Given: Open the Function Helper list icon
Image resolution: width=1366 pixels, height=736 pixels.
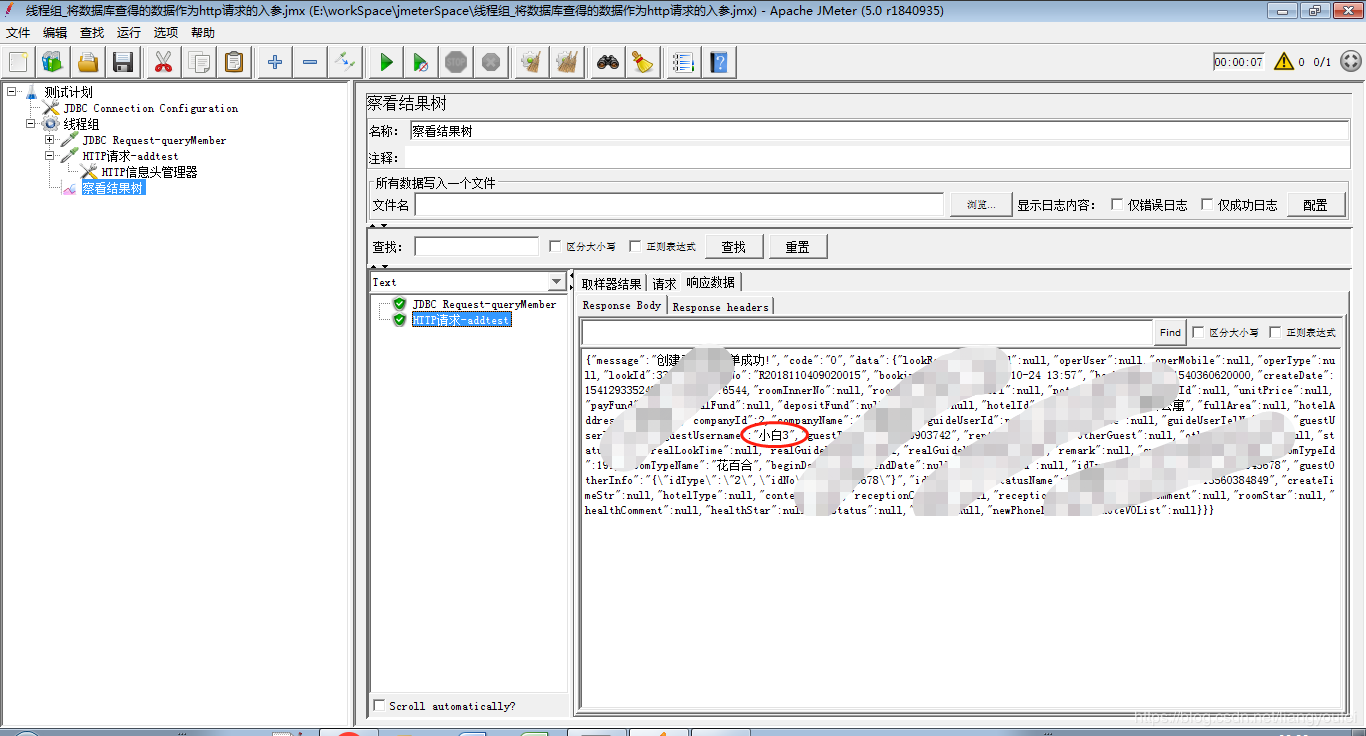Looking at the screenshot, I should [x=683, y=62].
